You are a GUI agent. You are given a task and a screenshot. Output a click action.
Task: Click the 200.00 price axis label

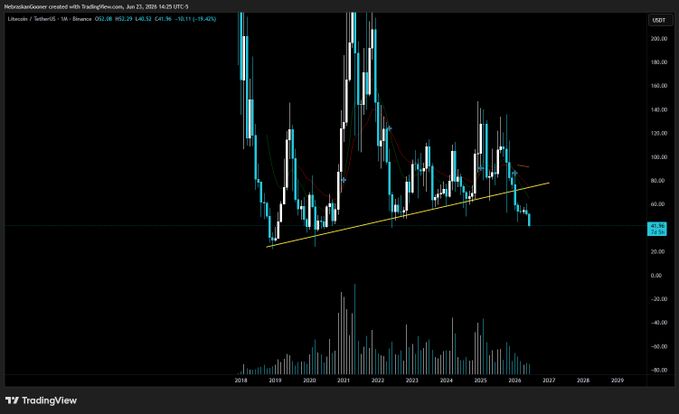point(659,39)
